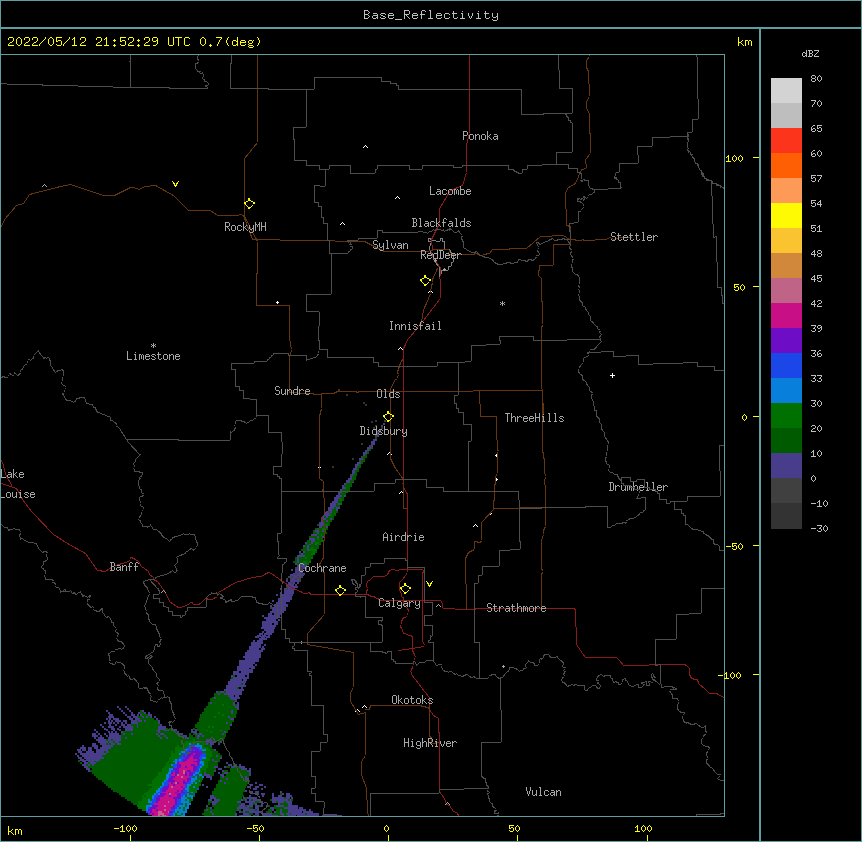The height and width of the screenshot is (842, 862).
Task: Click the white asterisk above Limestone
Action: pyautogui.click(x=153, y=346)
